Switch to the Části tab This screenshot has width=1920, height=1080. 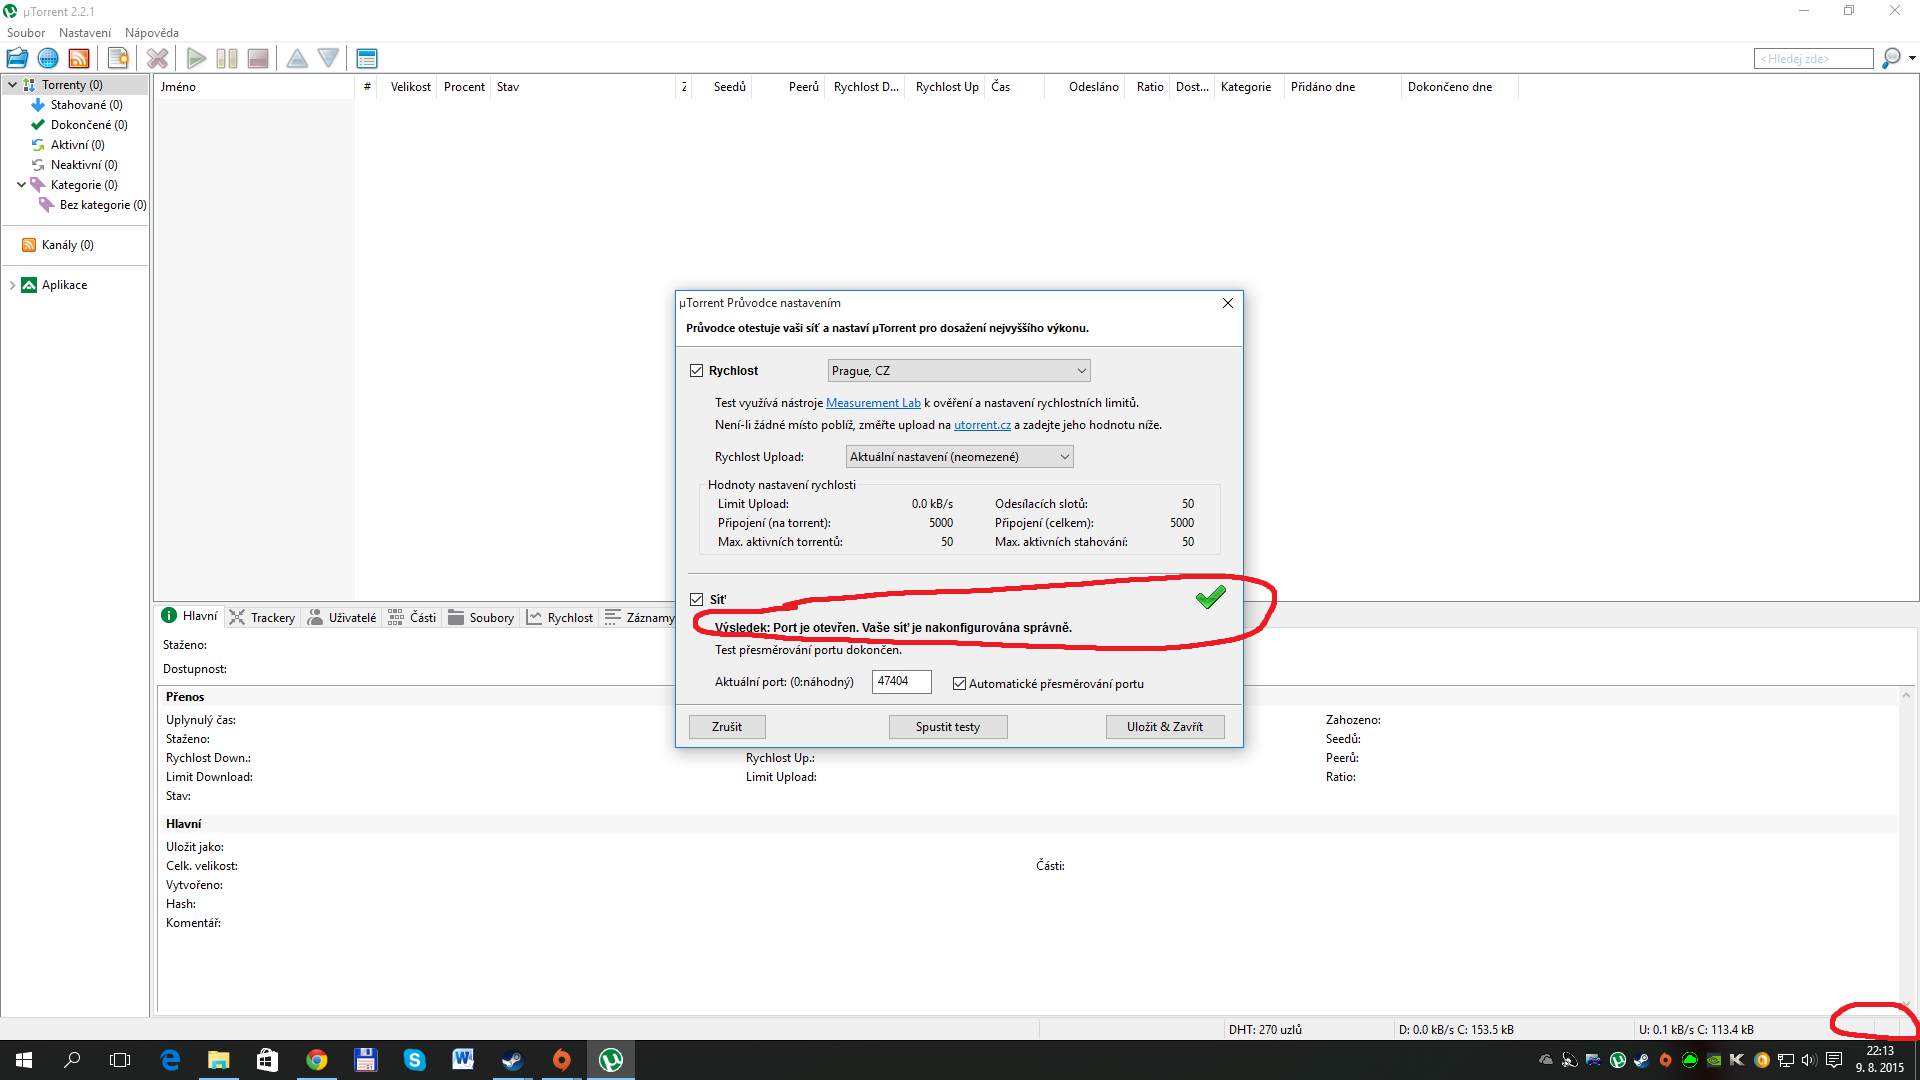pyautogui.click(x=412, y=618)
